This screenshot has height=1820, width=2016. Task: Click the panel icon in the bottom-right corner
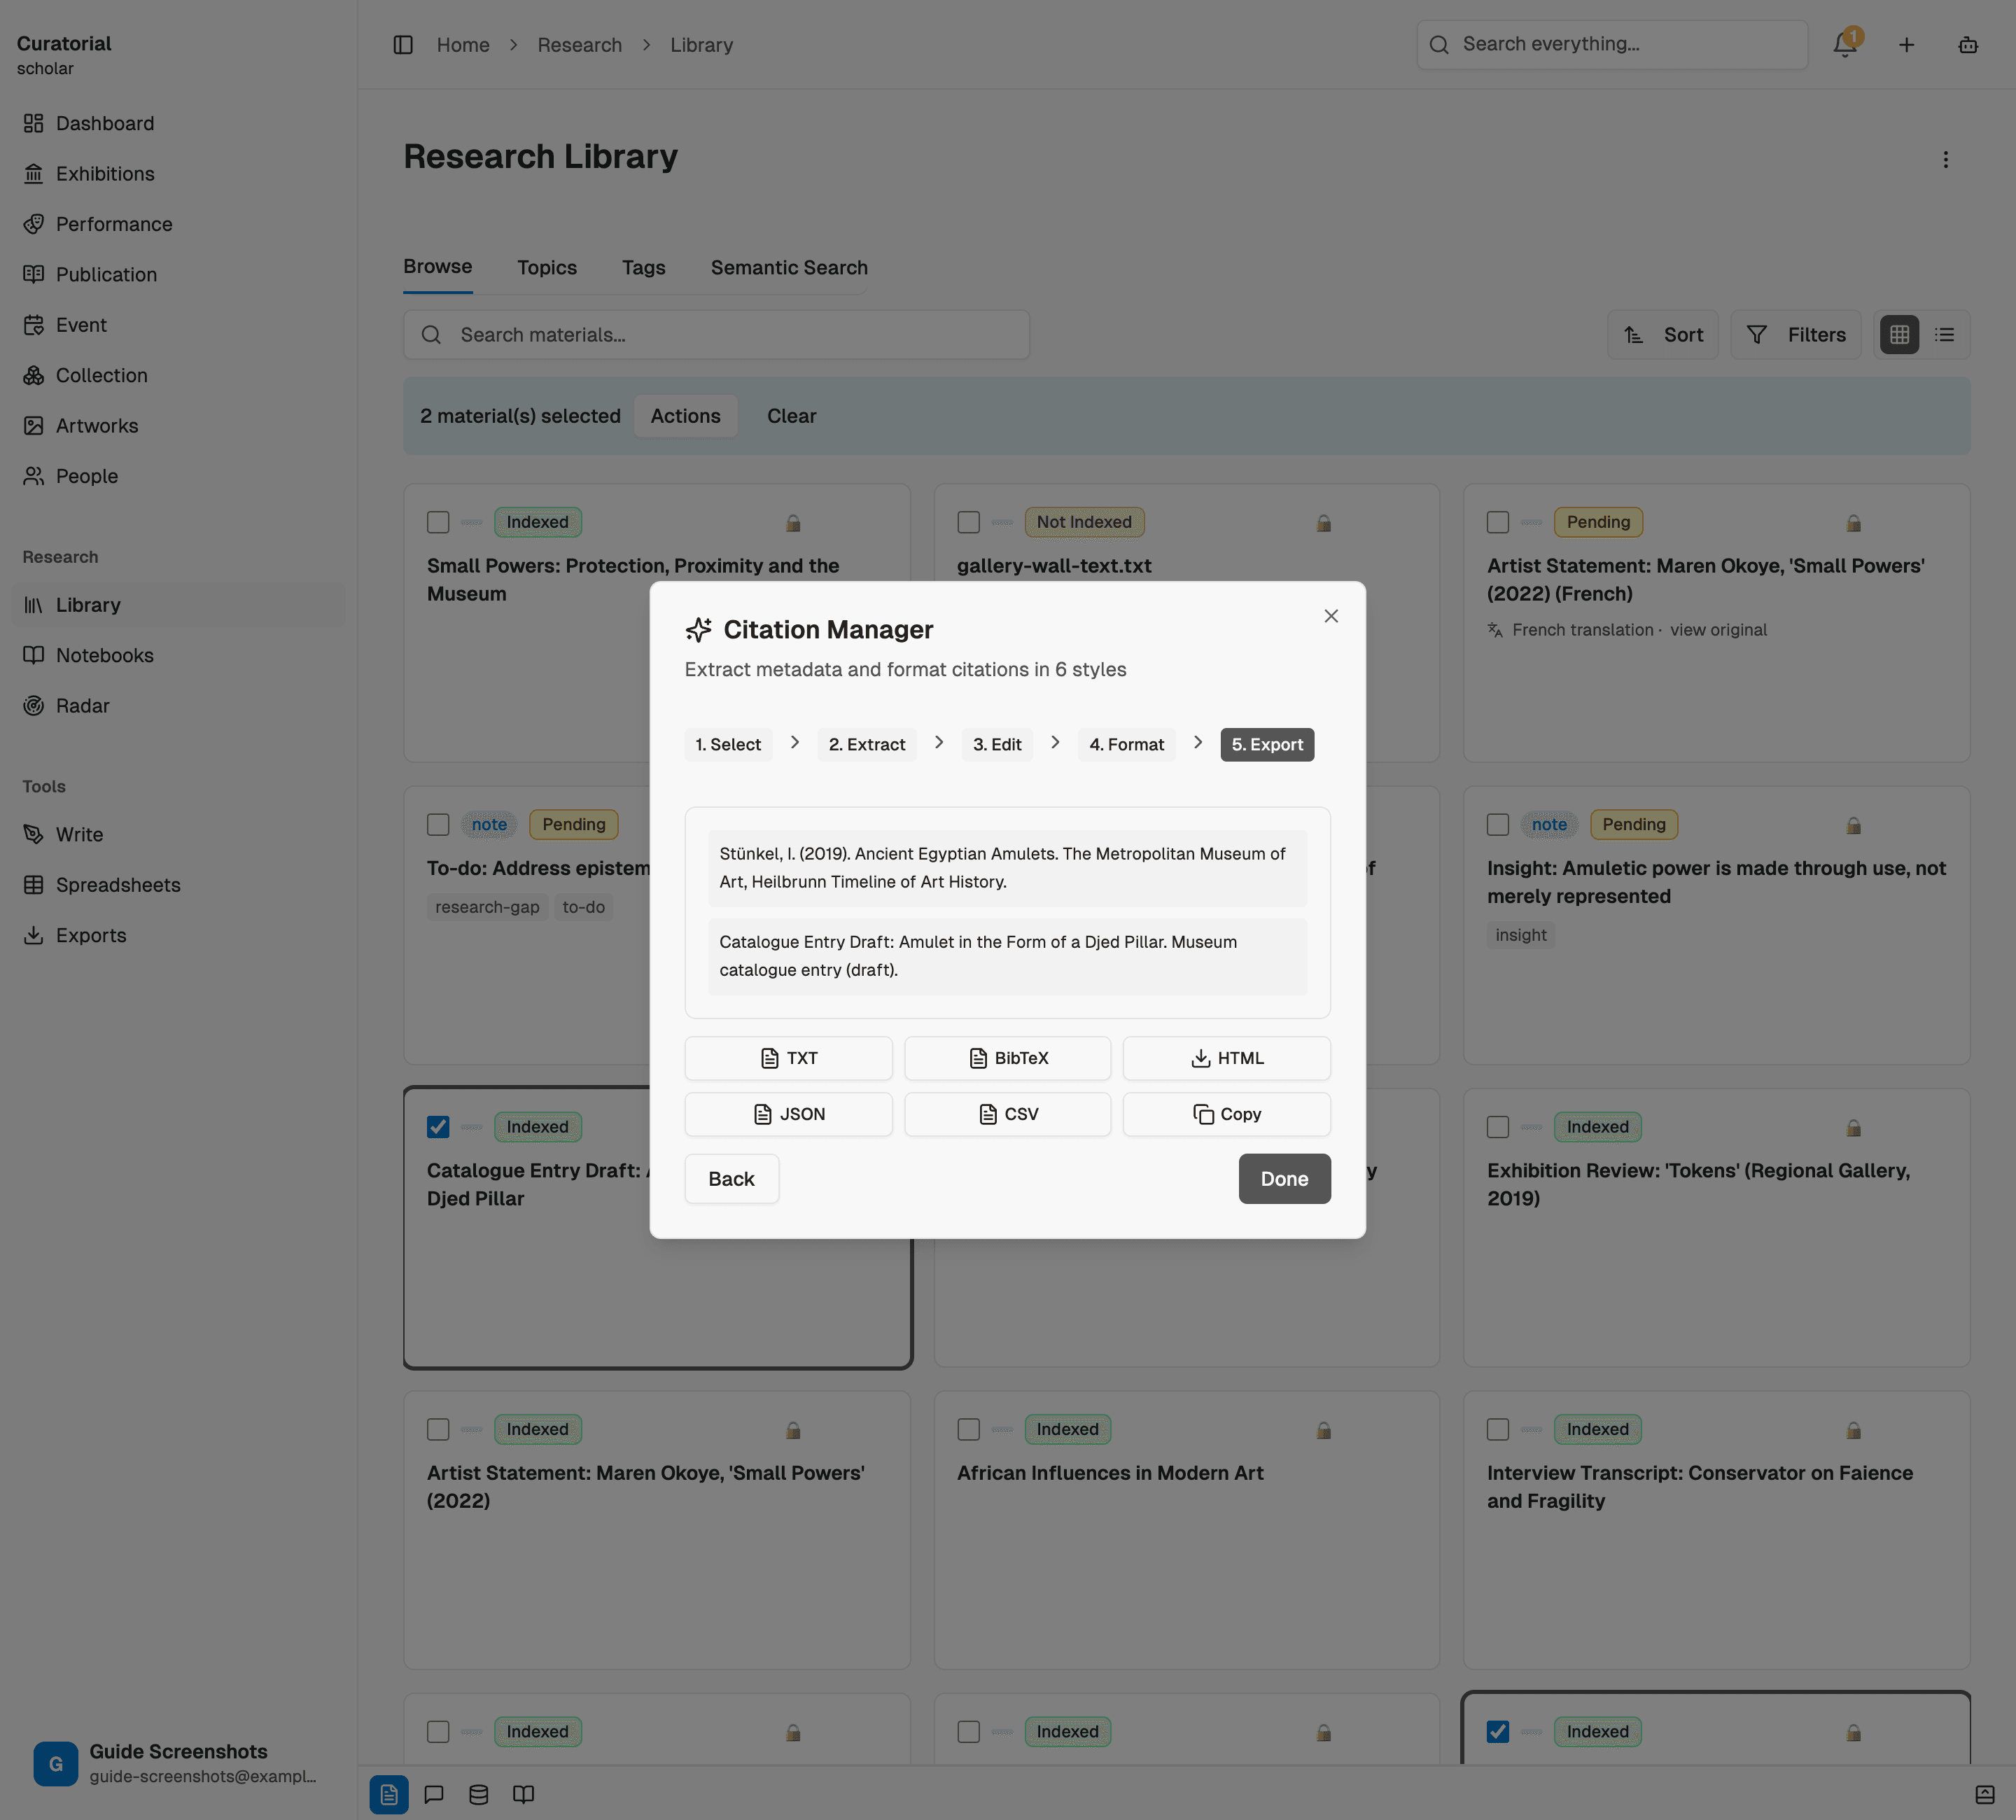pos(1985,1794)
